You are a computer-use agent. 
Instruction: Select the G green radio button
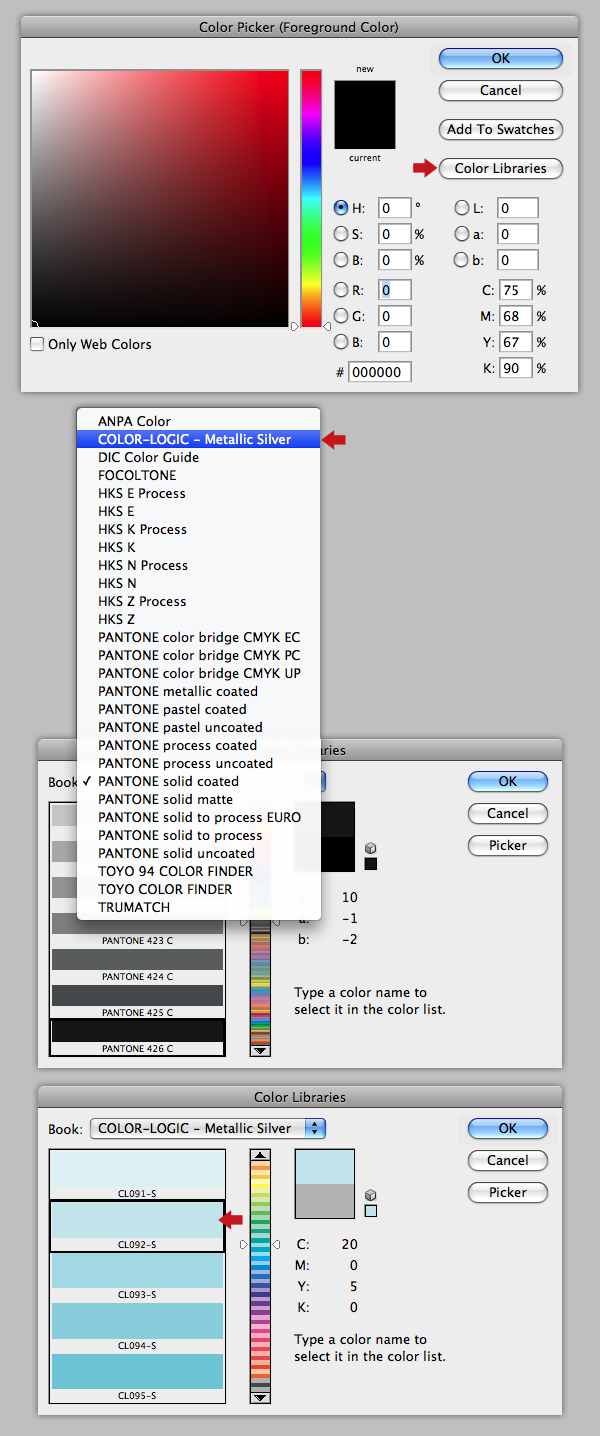click(x=341, y=316)
